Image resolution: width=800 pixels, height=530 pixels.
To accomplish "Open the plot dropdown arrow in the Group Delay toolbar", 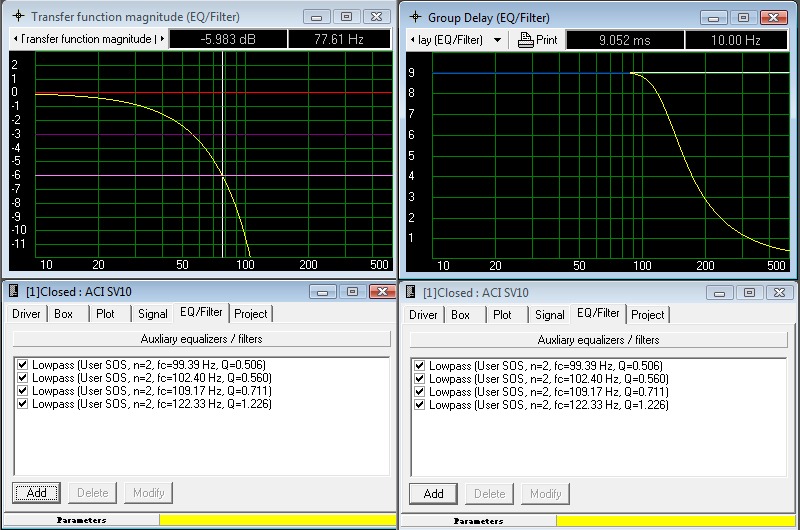I will click(x=497, y=40).
